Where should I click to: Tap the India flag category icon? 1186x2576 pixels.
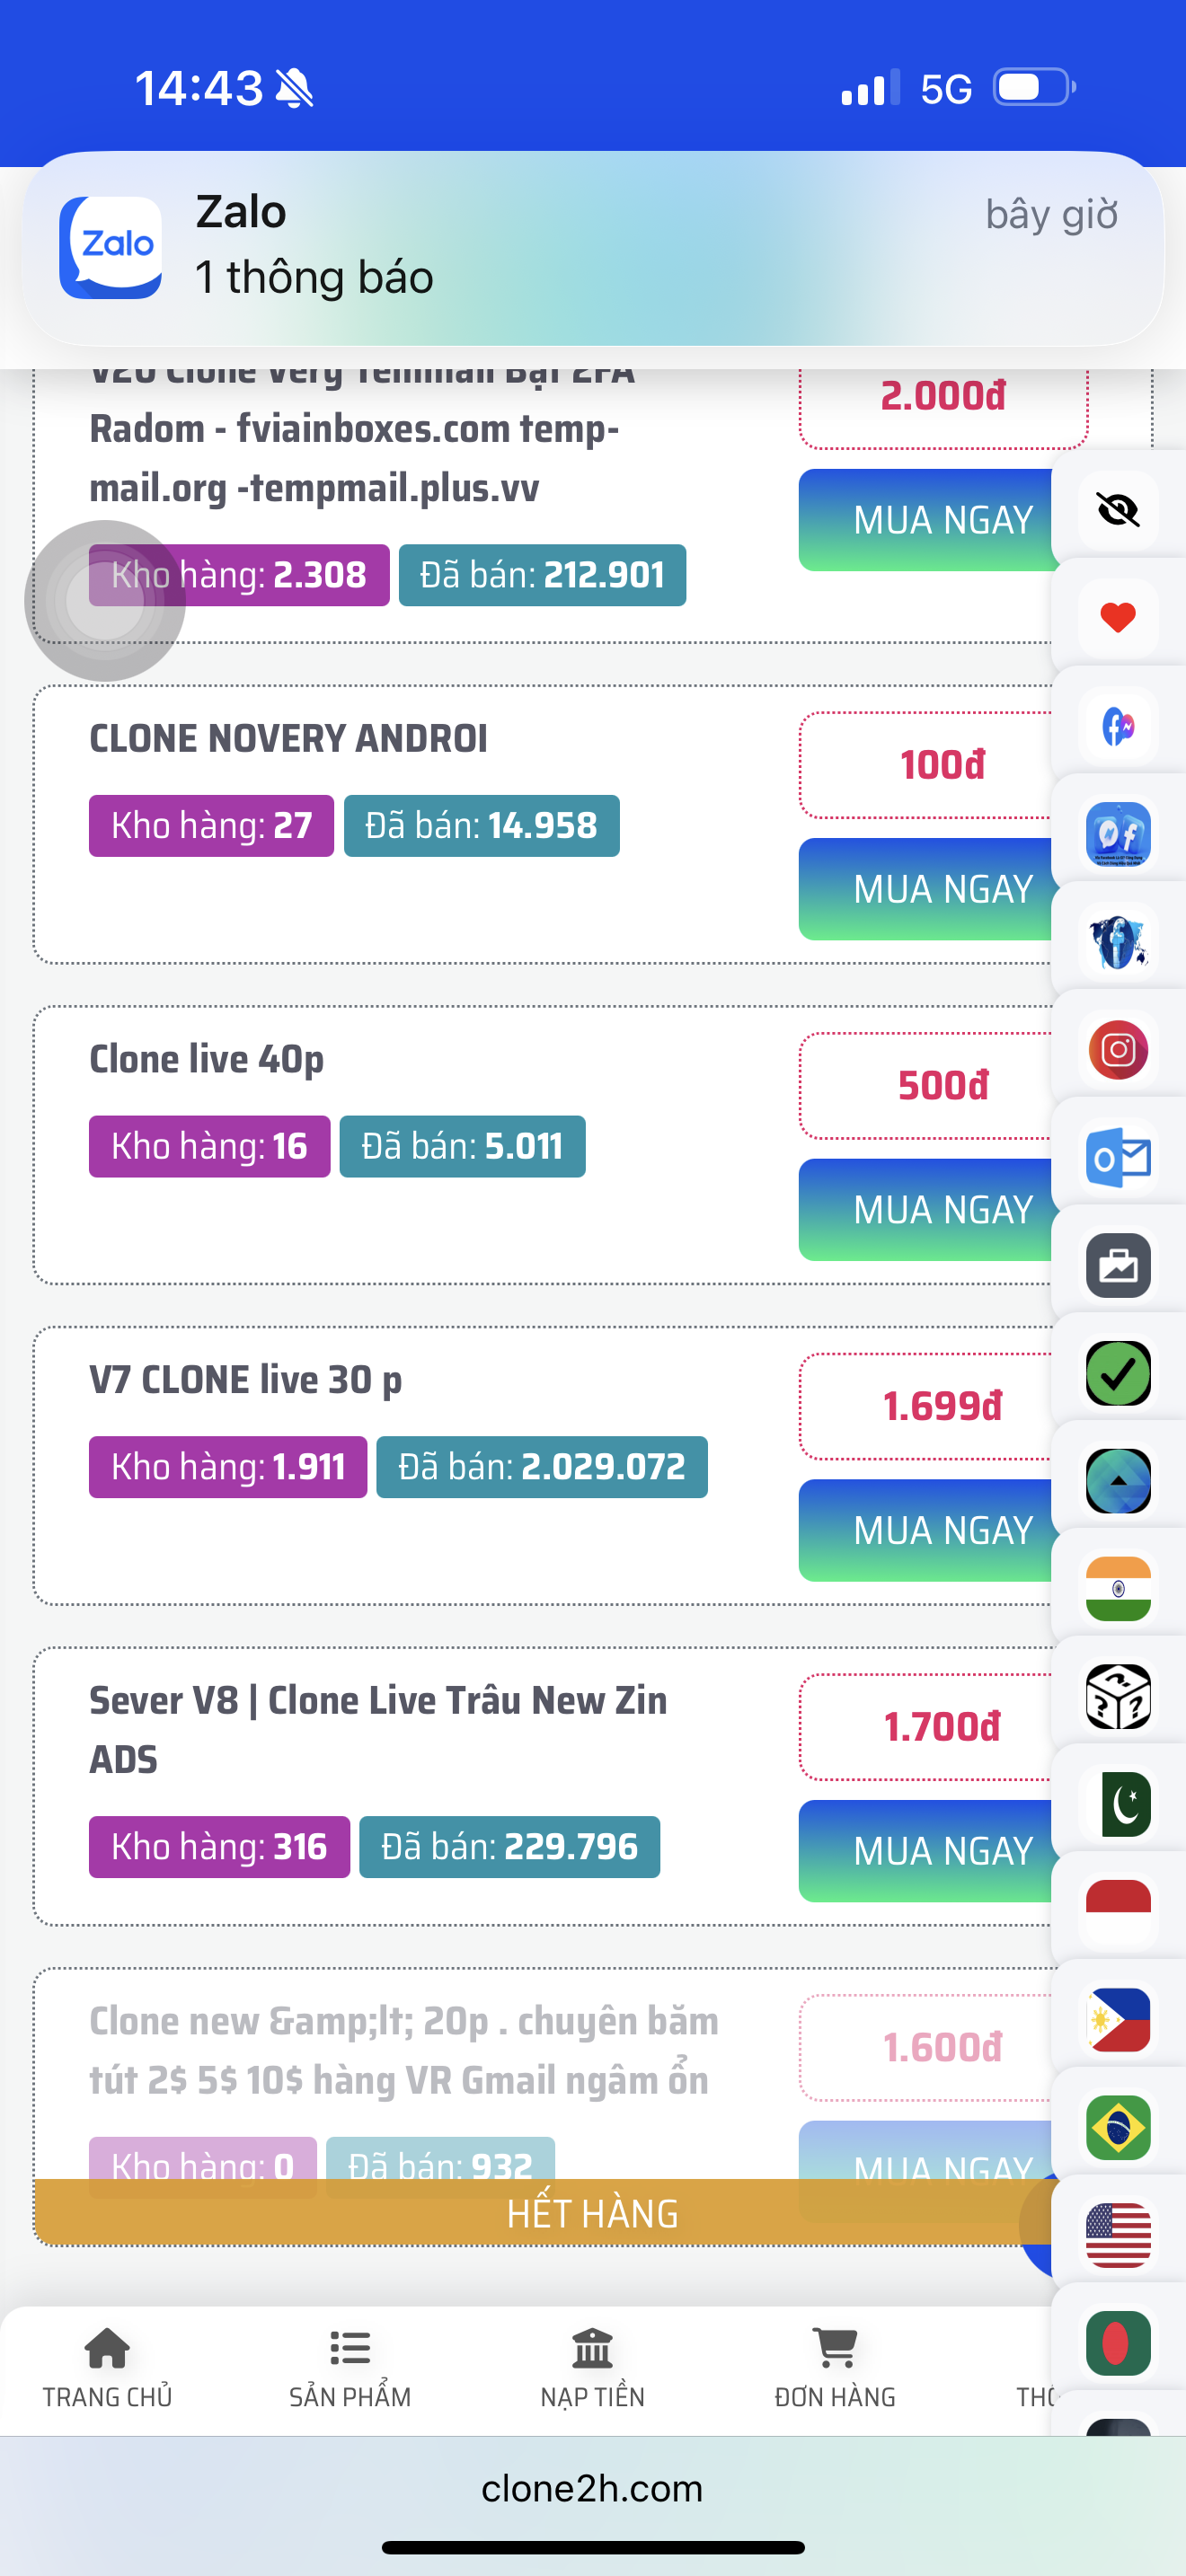(x=1117, y=1589)
